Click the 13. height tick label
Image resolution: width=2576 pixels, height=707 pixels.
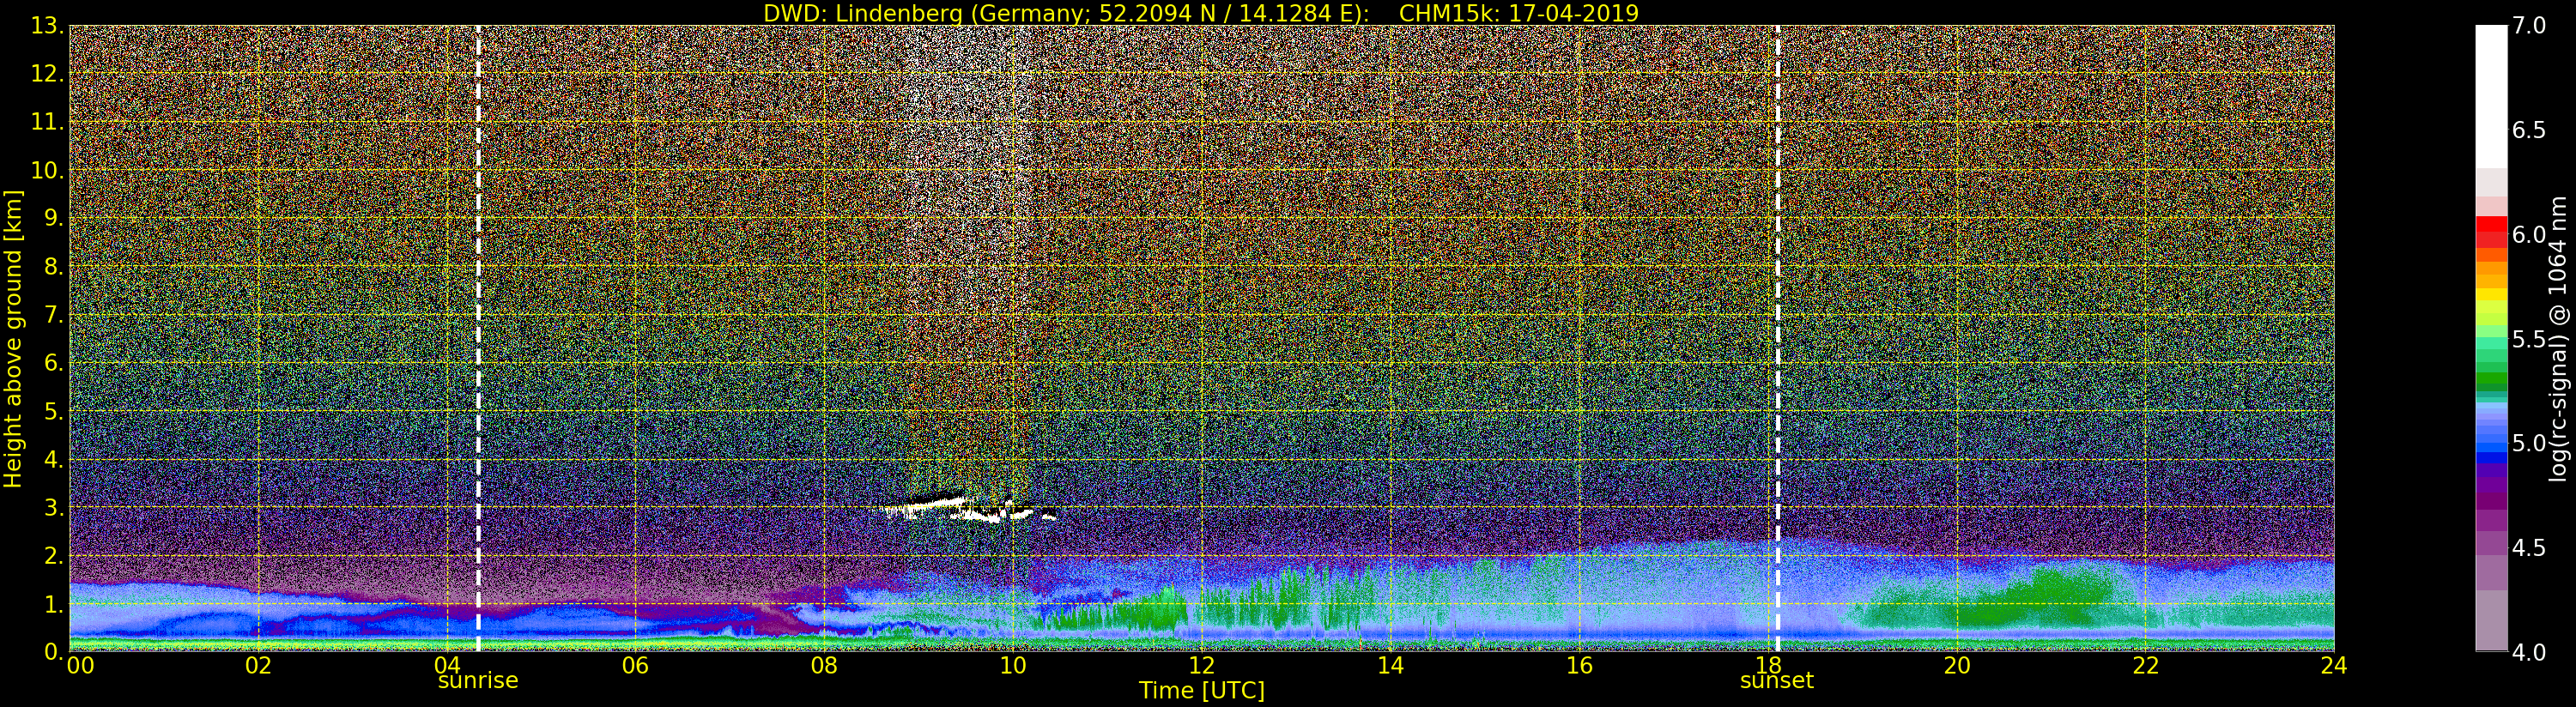[47, 26]
